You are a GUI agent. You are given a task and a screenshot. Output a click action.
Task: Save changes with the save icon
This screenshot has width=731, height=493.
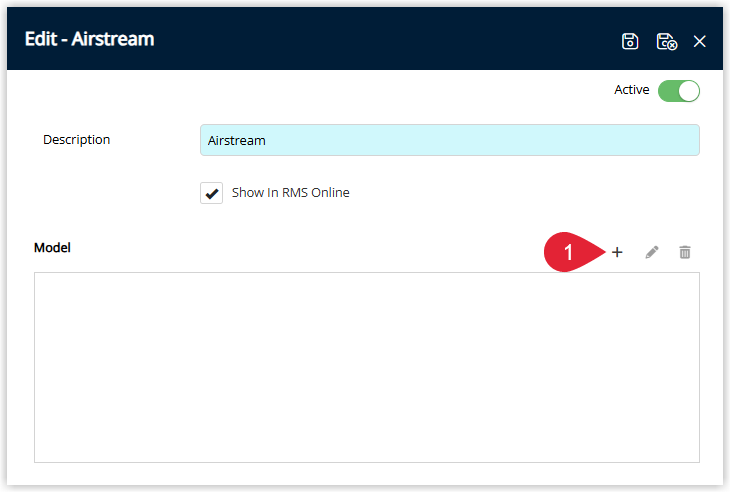629,41
